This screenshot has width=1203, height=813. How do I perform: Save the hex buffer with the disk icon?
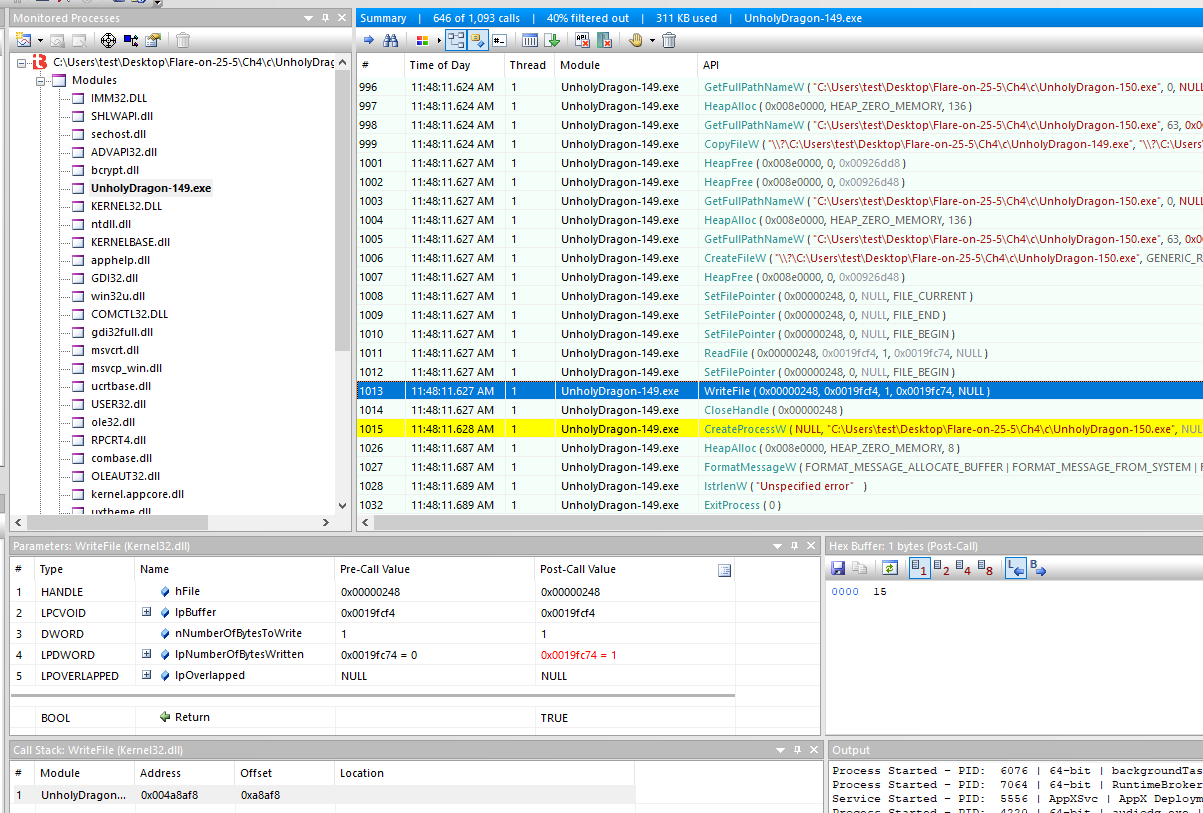pos(838,568)
